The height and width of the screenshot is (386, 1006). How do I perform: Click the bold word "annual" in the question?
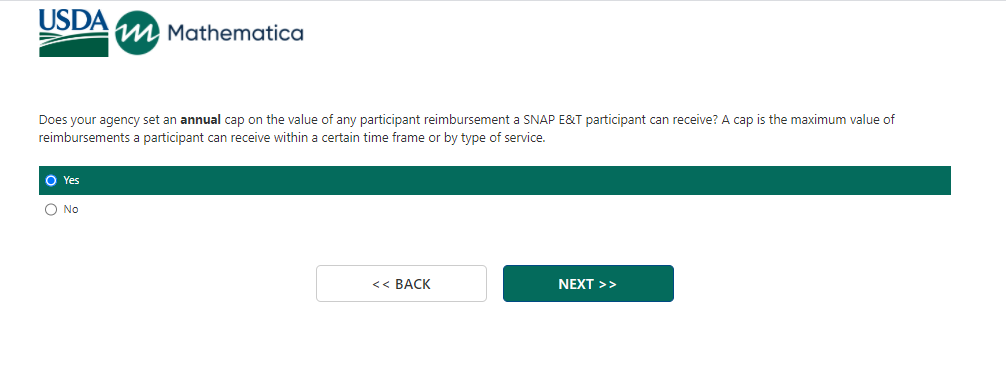pyautogui.click(x=201, y=120)
